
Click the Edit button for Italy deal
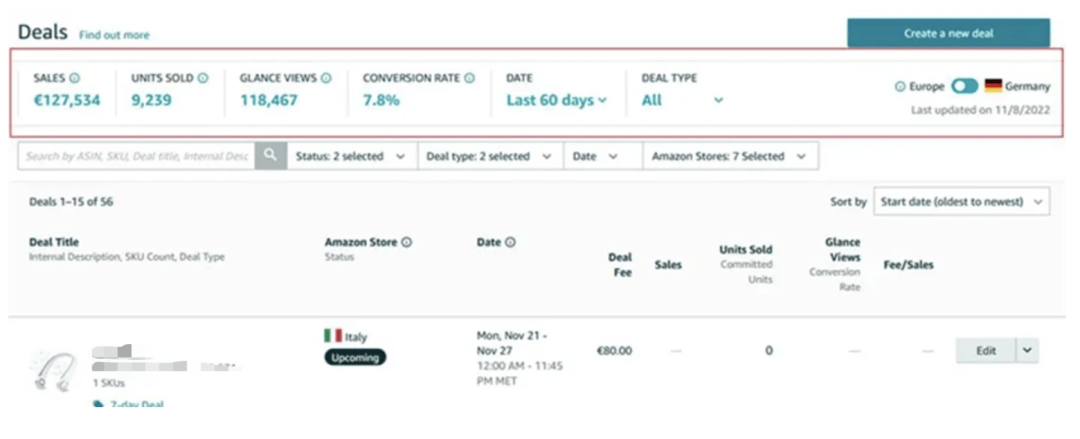tap(985, 351)
